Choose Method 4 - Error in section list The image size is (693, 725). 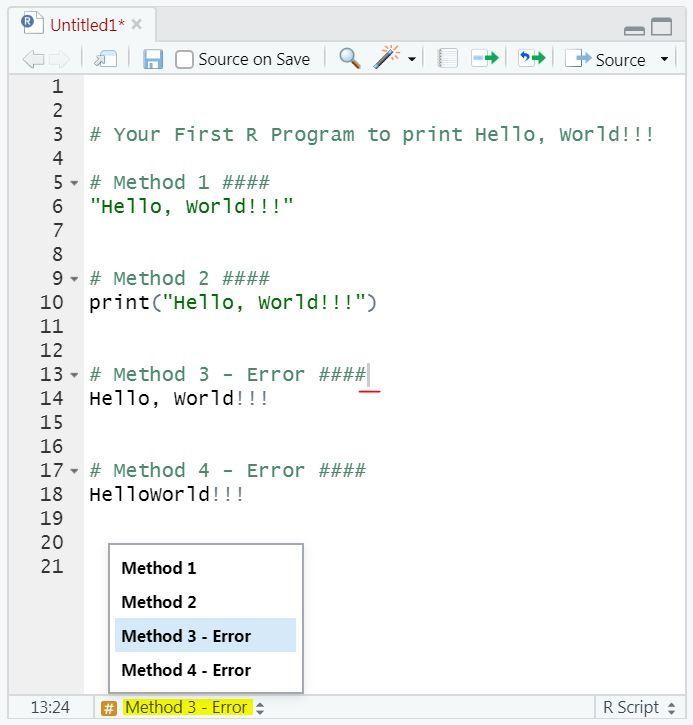[205, 670]
